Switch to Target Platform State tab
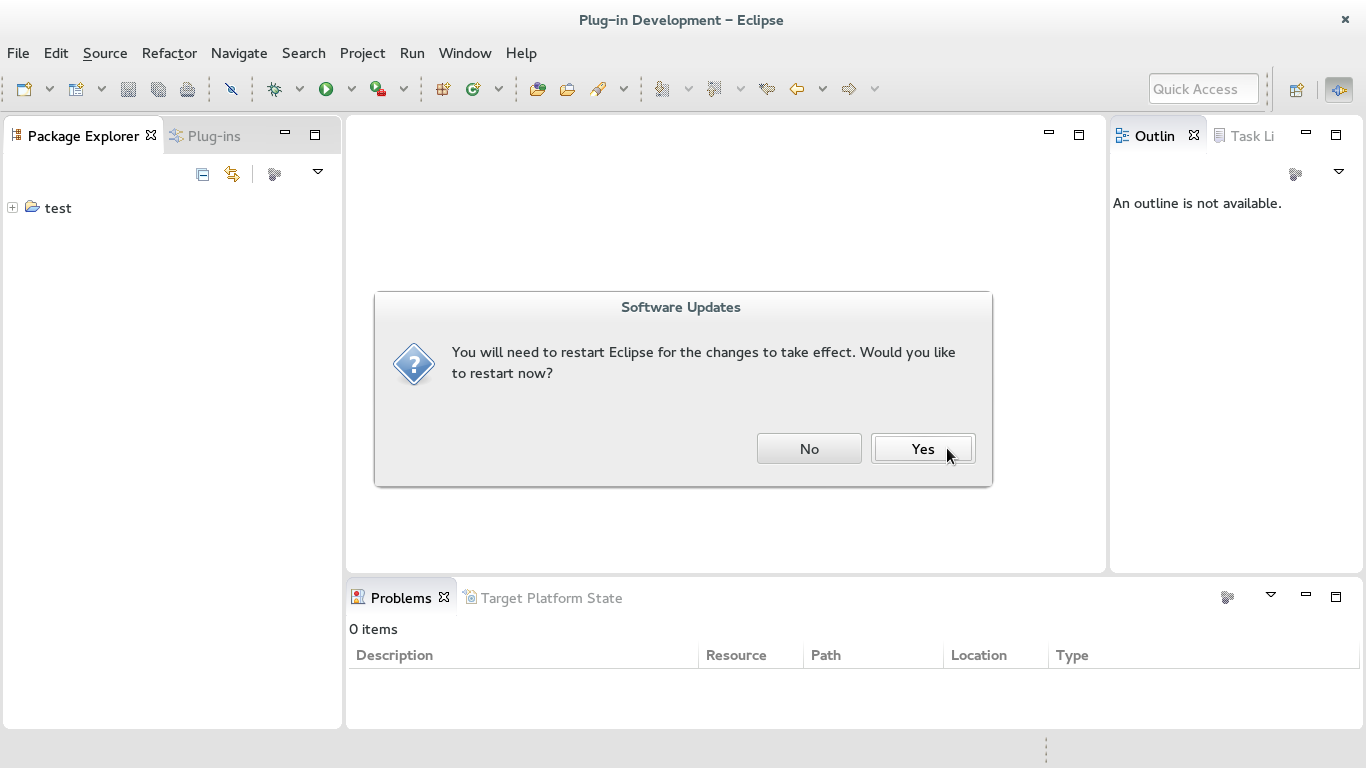The width and height of the screenshot is (1366, 768). click(x=543, y=598)
